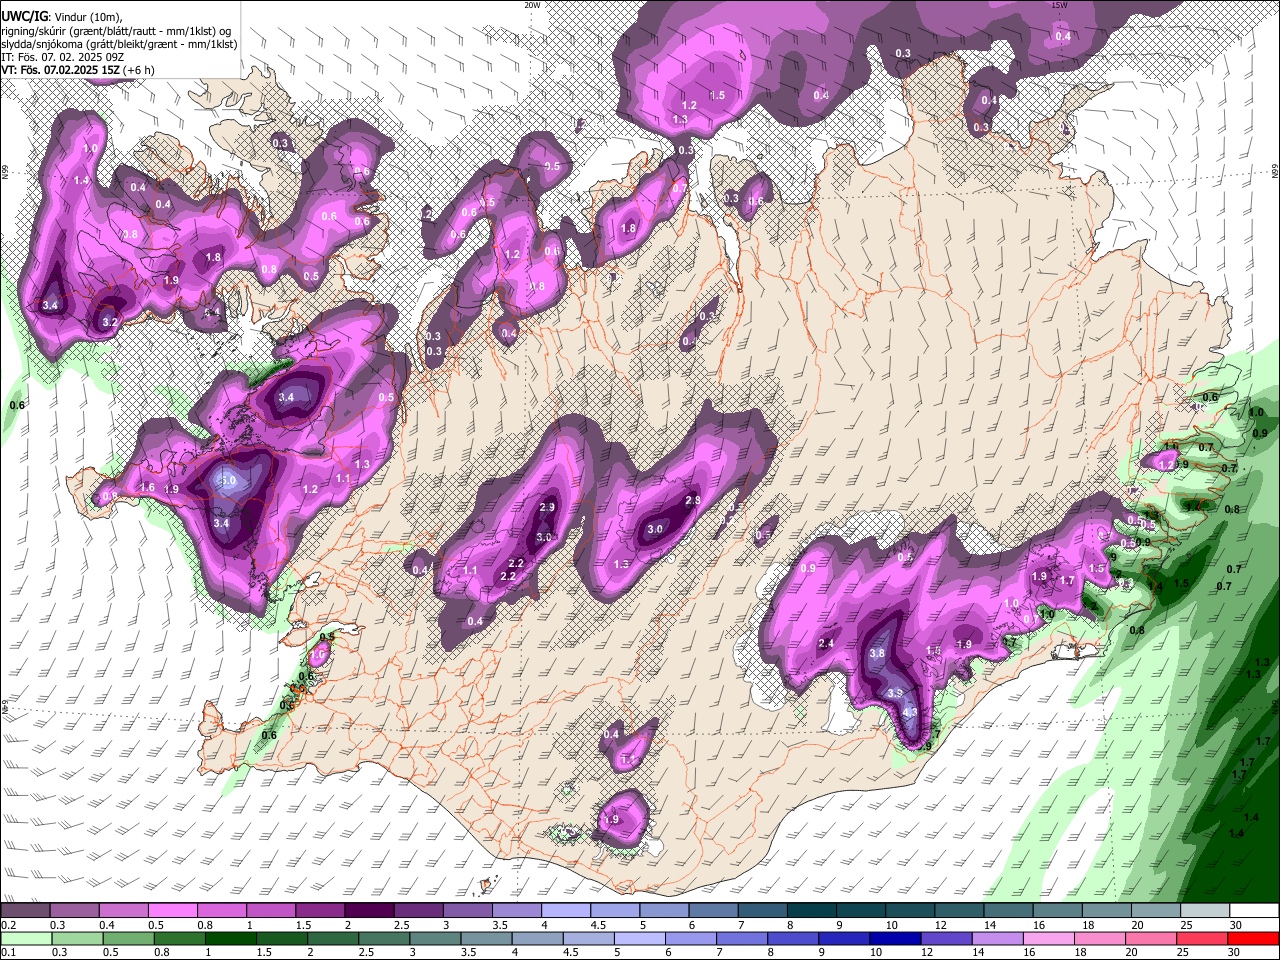
Task: Click the 2.9 snowfall value on the map
Action: (x=547, y=507)
